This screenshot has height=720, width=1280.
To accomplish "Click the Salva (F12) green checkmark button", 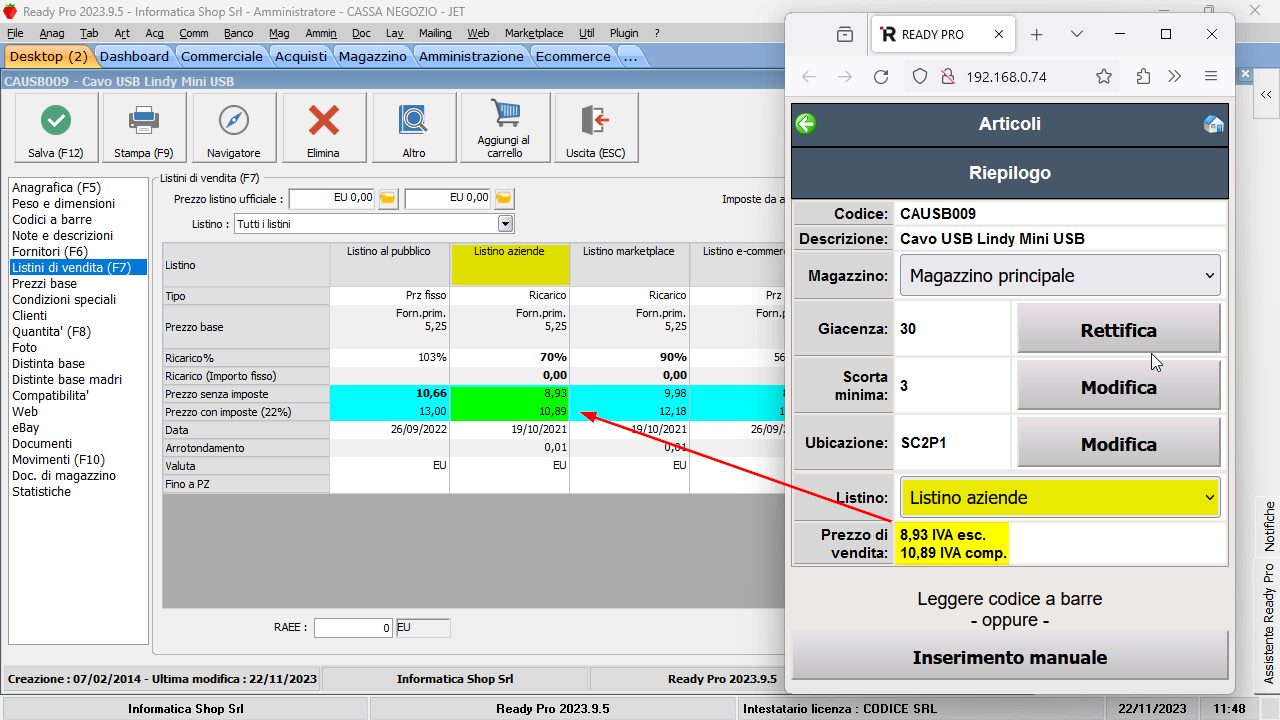I will [56, 128].
